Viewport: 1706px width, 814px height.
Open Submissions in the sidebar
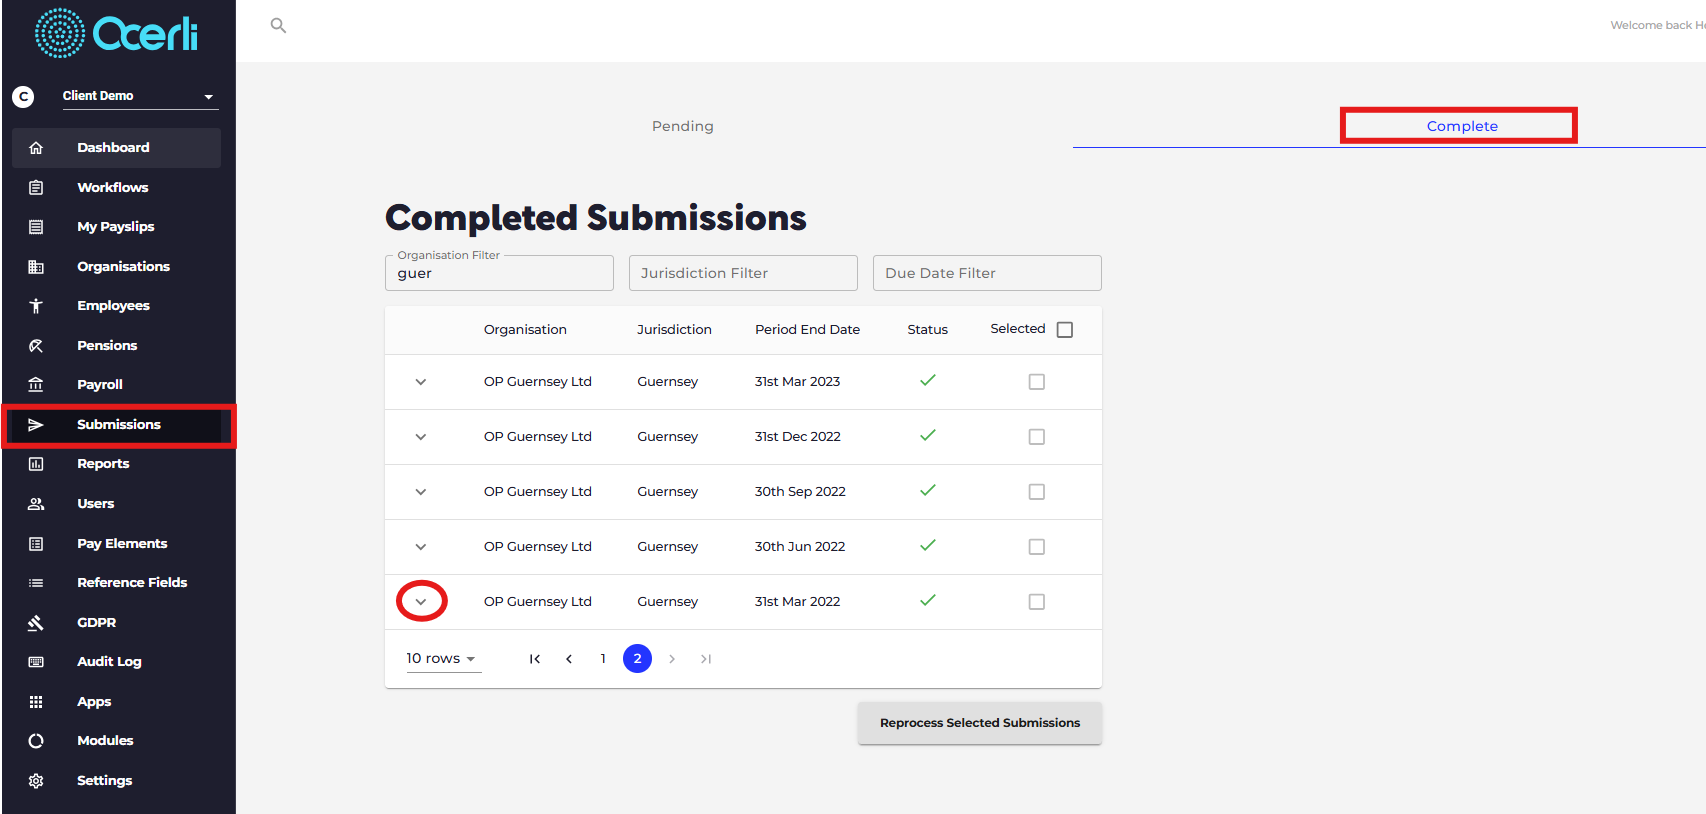click(118, 425)
